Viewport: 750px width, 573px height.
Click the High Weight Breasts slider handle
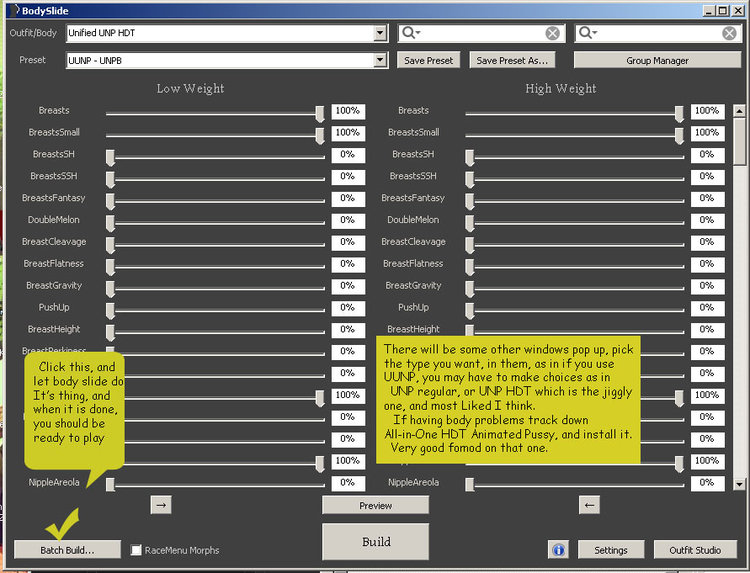pyautogui.click(x=679, y=114)
